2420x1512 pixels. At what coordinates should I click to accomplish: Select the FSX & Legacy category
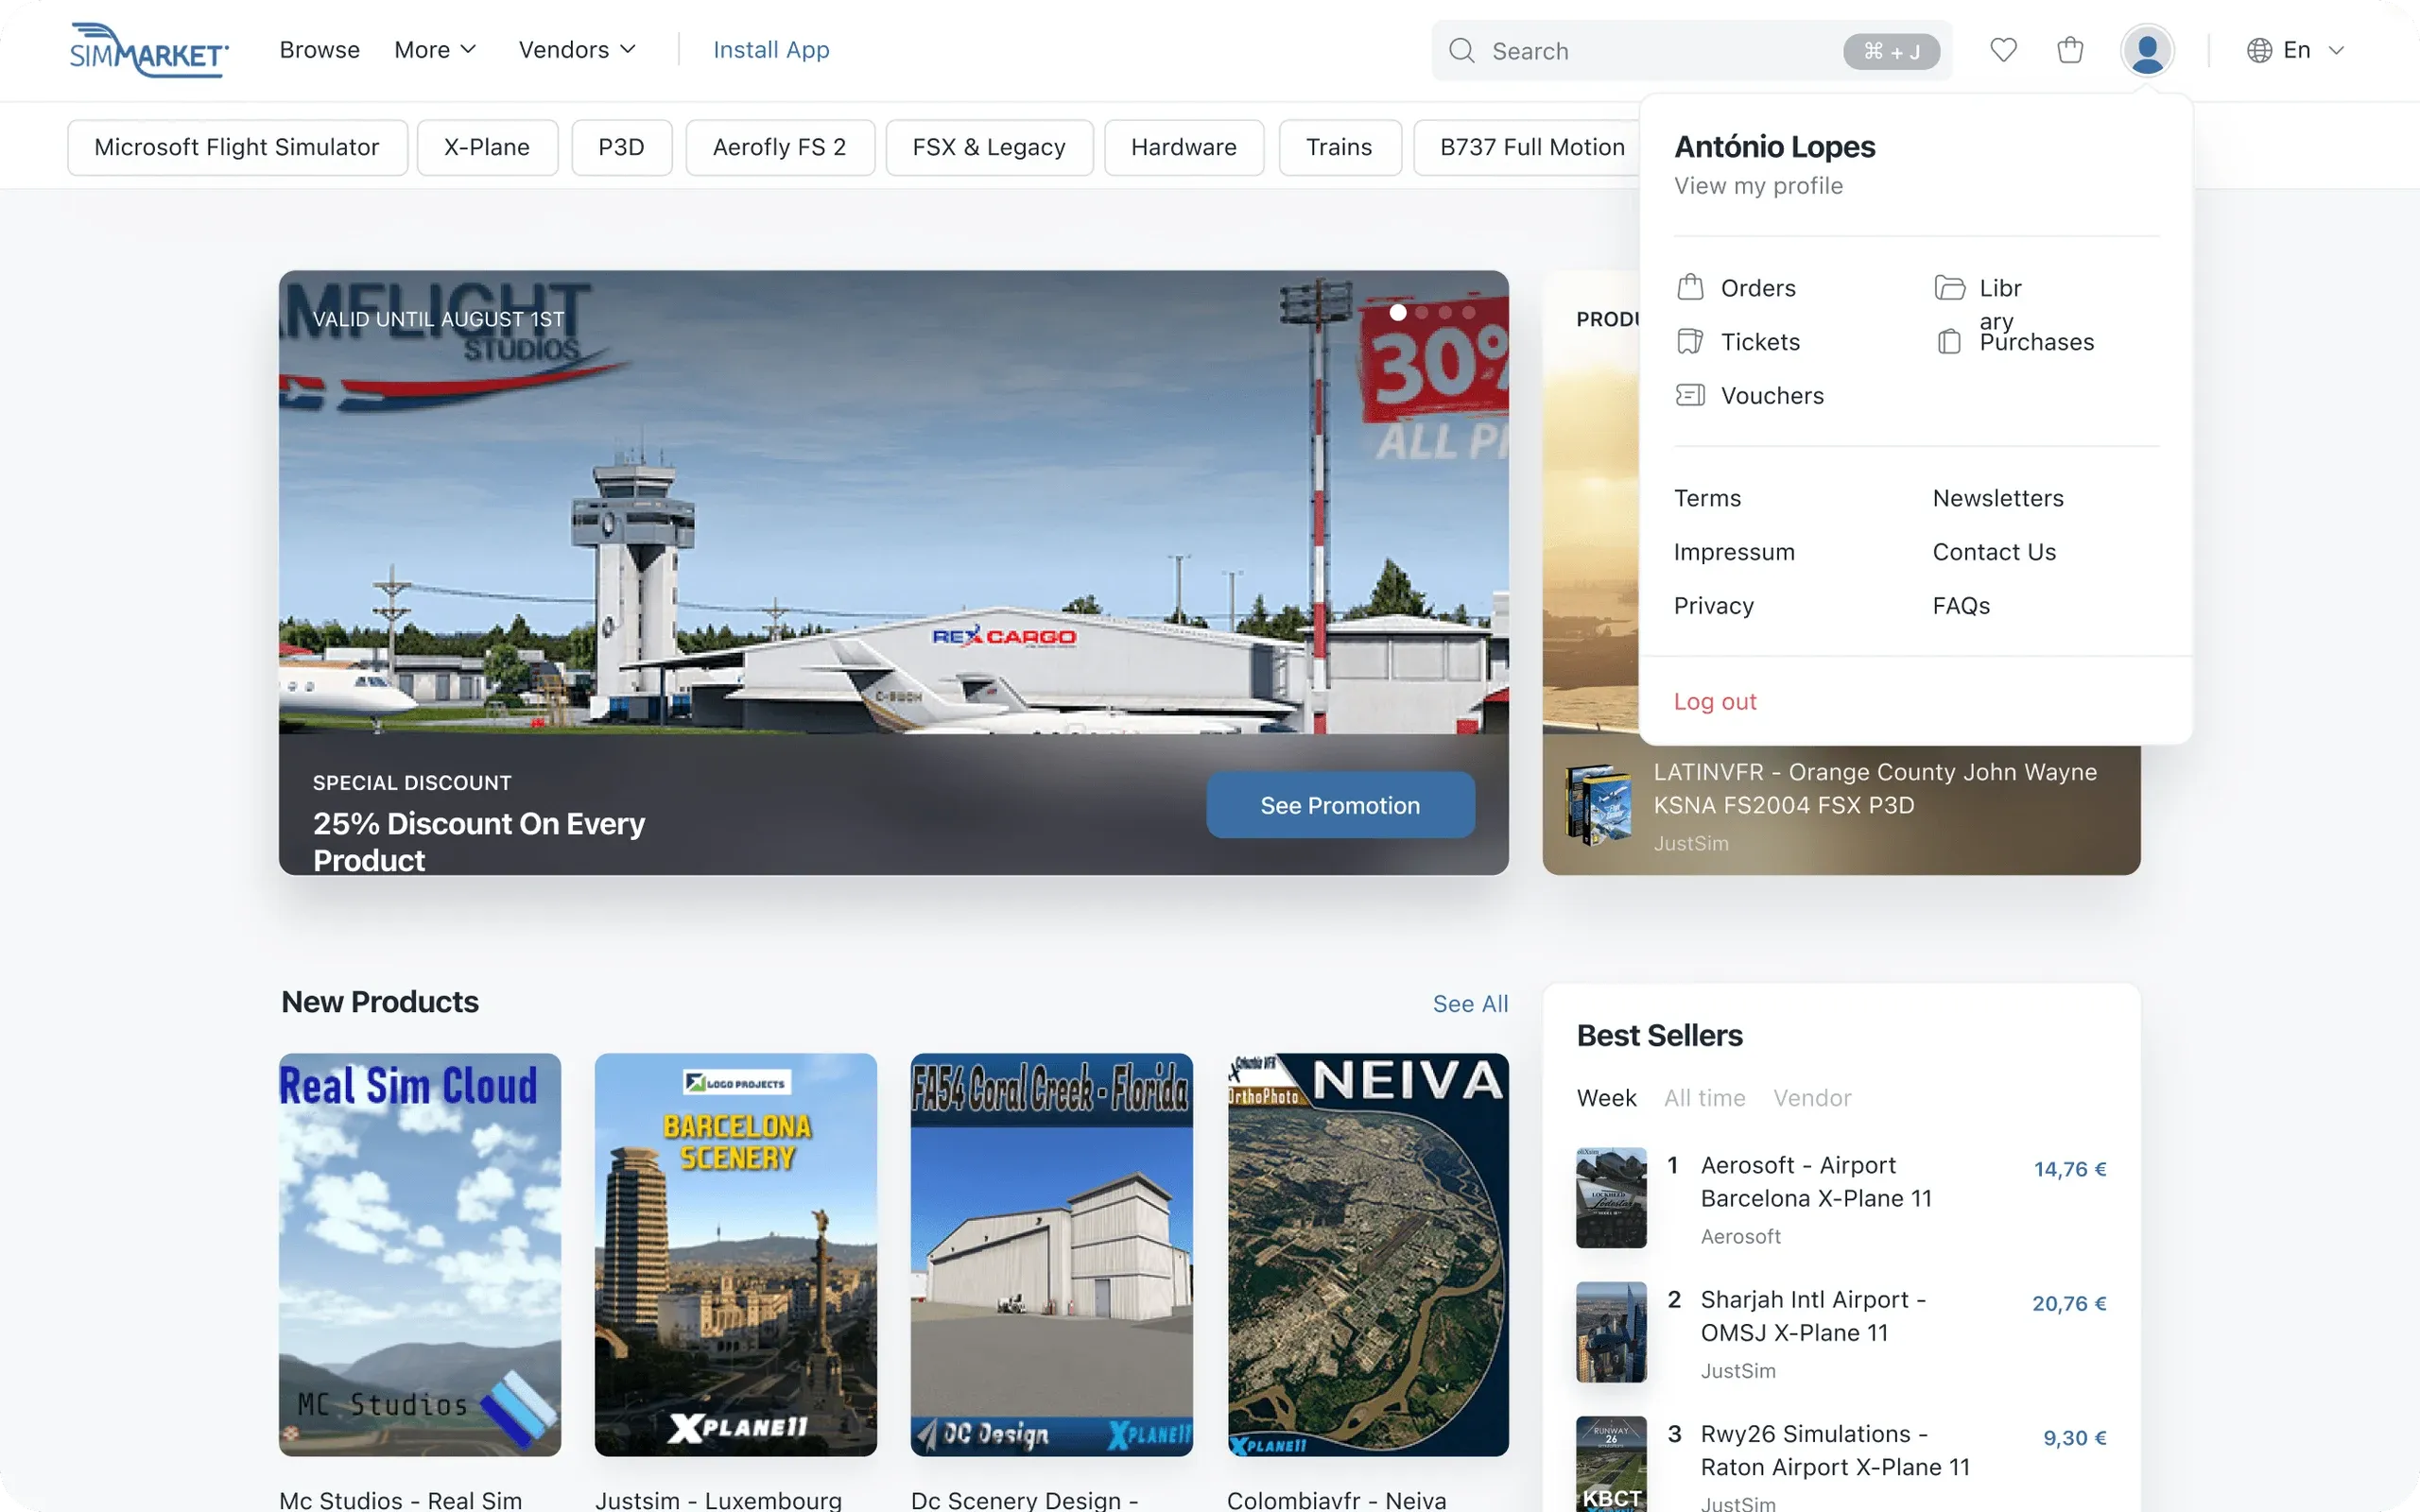click(x=989, y=148)
